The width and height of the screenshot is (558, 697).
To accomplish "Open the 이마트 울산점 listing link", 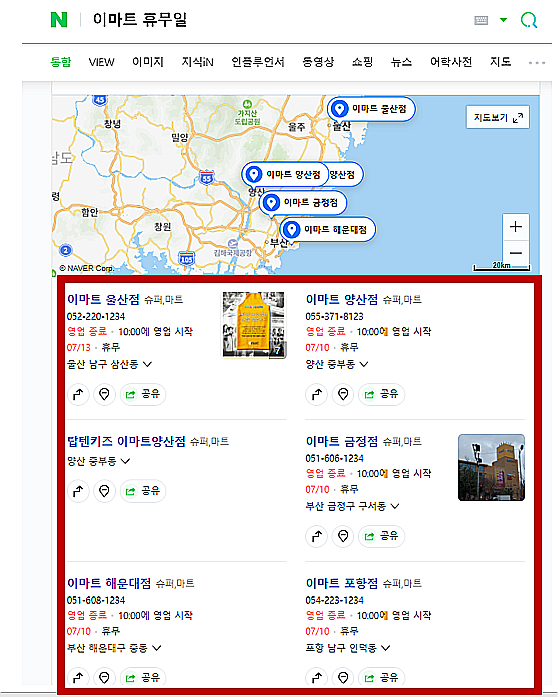I will pos(103,299).
